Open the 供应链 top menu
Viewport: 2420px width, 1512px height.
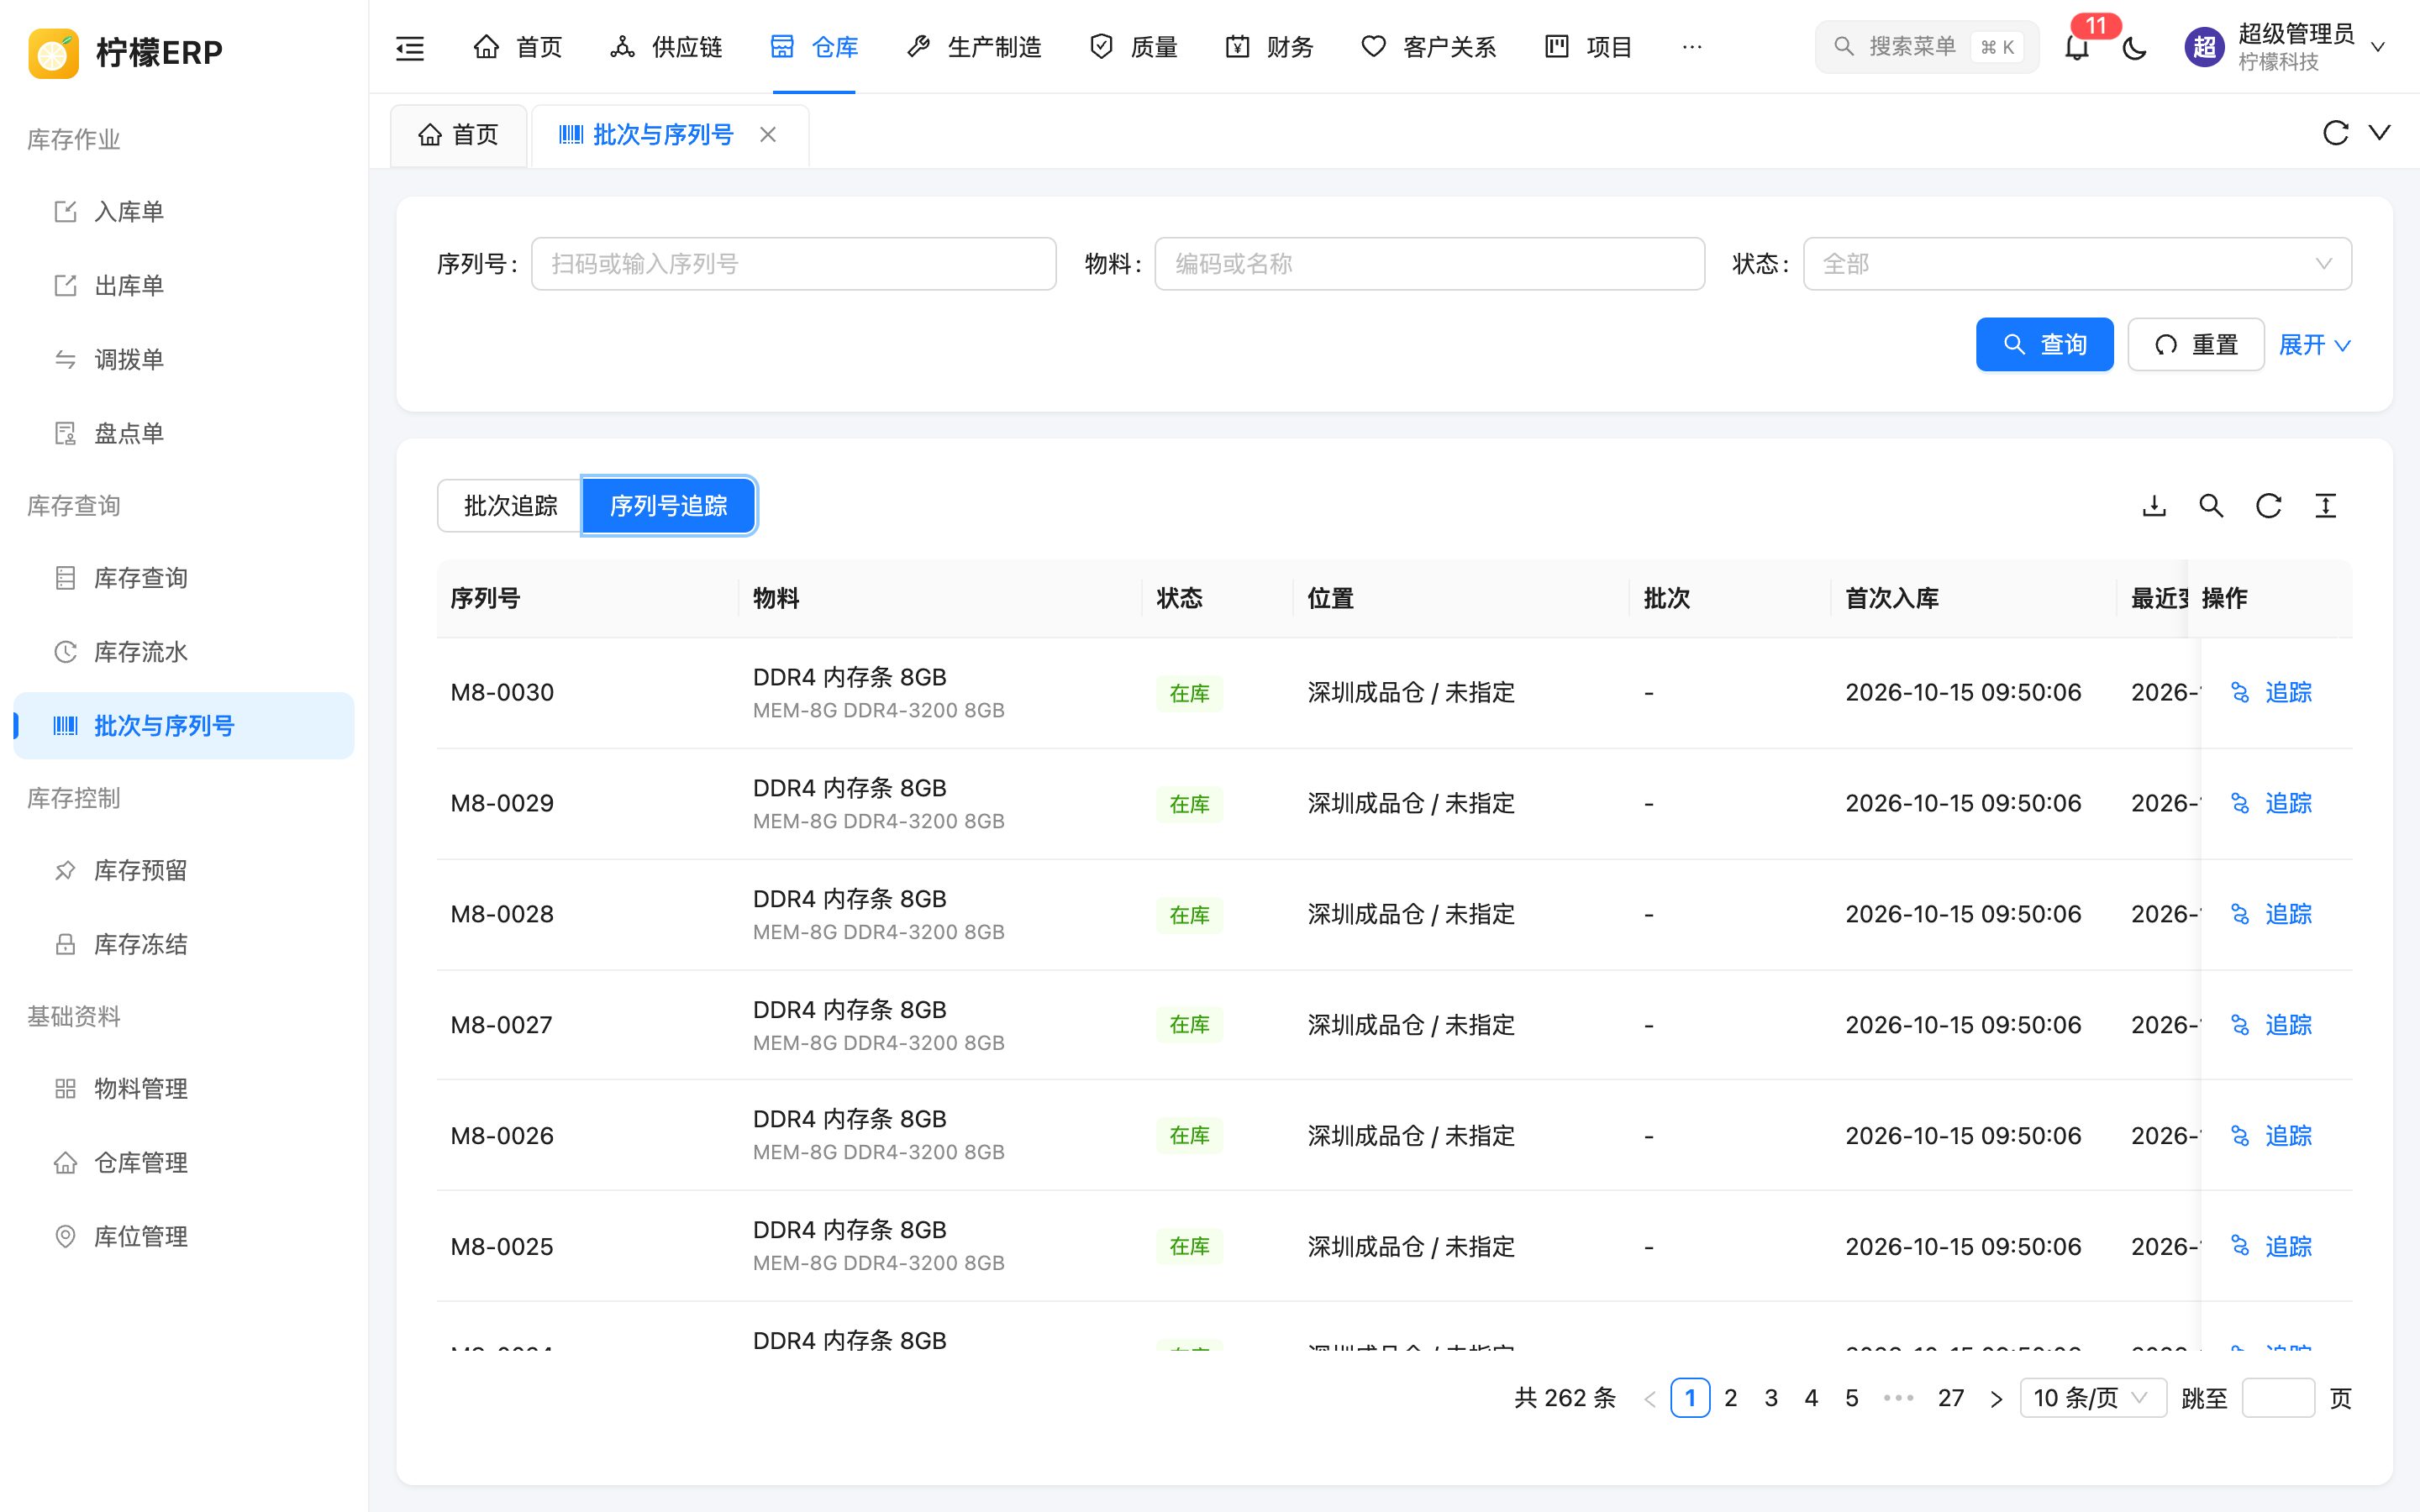[x=666, y=47]
